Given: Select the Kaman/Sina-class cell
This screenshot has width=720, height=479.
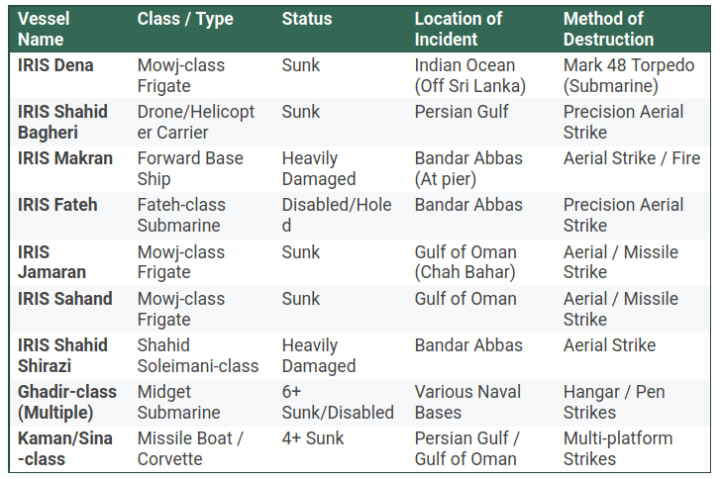Looking at the screenshot, I should click(x=65, y=449).
